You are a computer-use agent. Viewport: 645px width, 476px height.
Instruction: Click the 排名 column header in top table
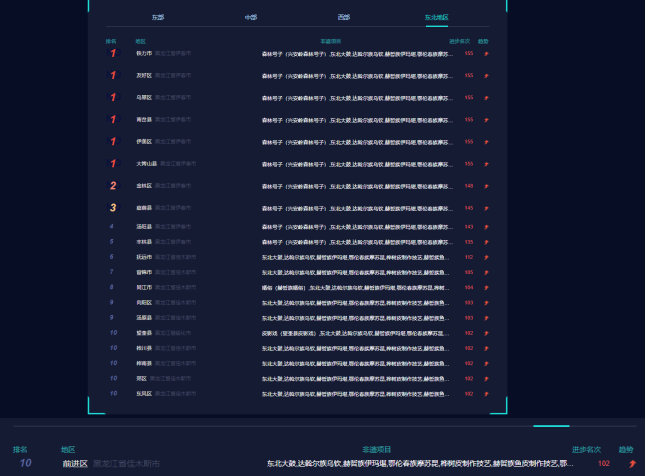pyautogui.click(x=111, y=41)
